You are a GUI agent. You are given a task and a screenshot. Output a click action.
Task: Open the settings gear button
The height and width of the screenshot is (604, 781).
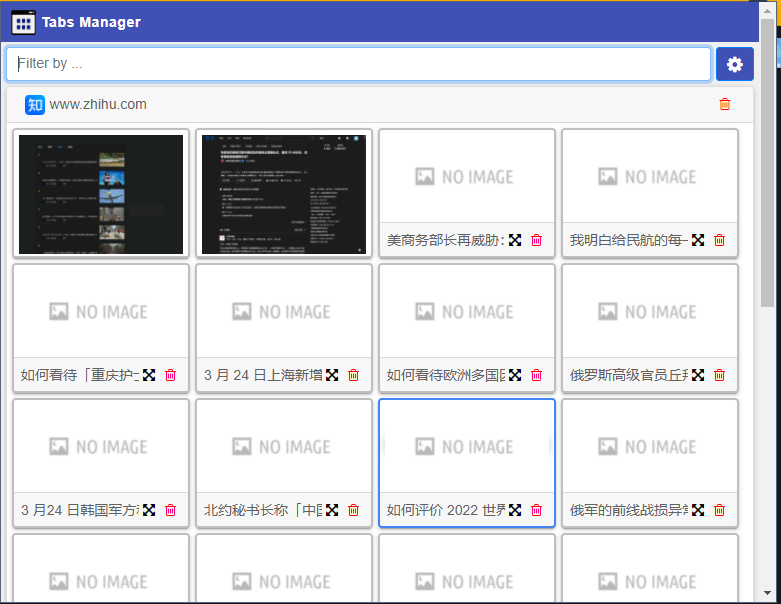pos(735,64)
